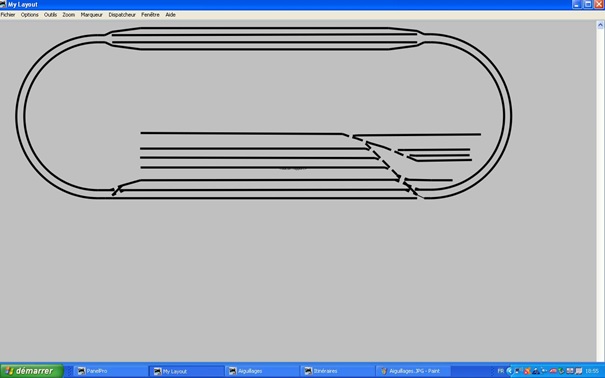Expand hidden tray icons chevron
Screen dimensions: 605x378
pos(509,371)
